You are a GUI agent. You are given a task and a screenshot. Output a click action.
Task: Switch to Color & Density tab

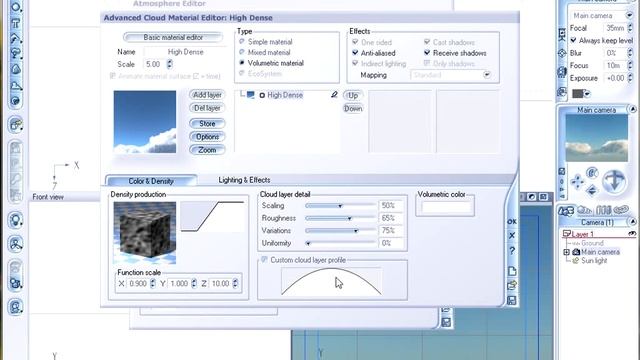pyautogui.click(x=151, y=181)
